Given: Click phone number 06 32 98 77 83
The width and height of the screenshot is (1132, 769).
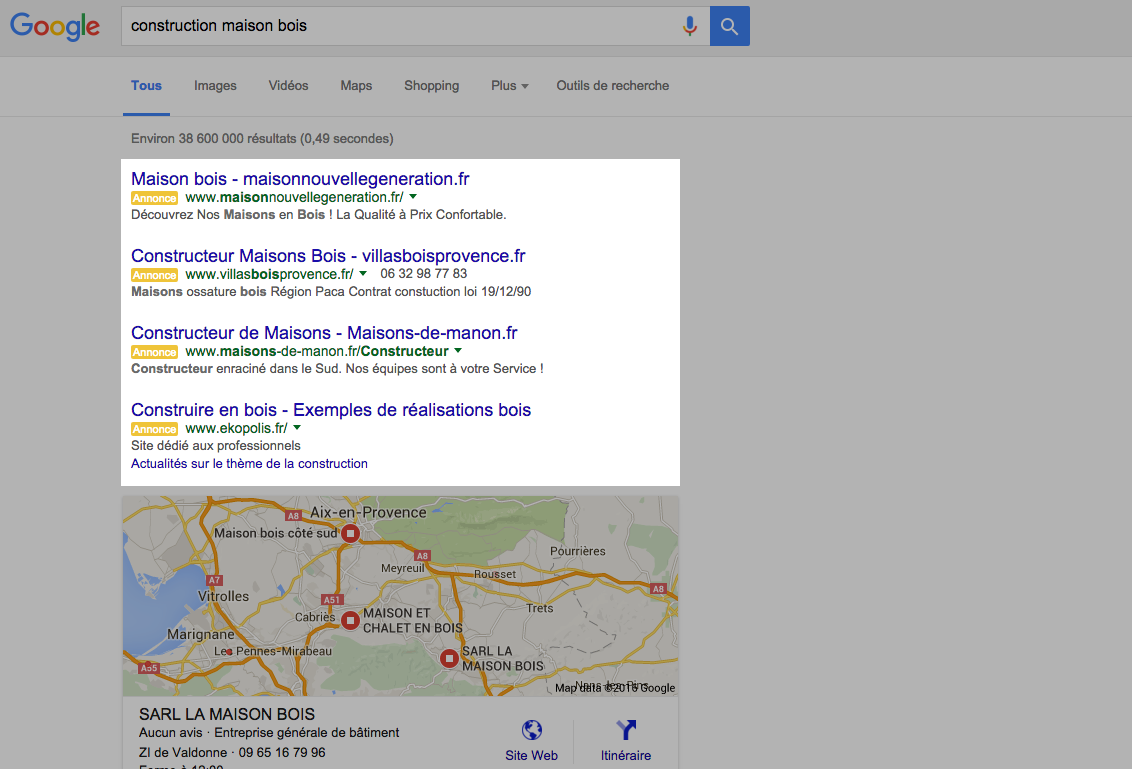Looking at the screenshot, I should click(x=424, y=274).
